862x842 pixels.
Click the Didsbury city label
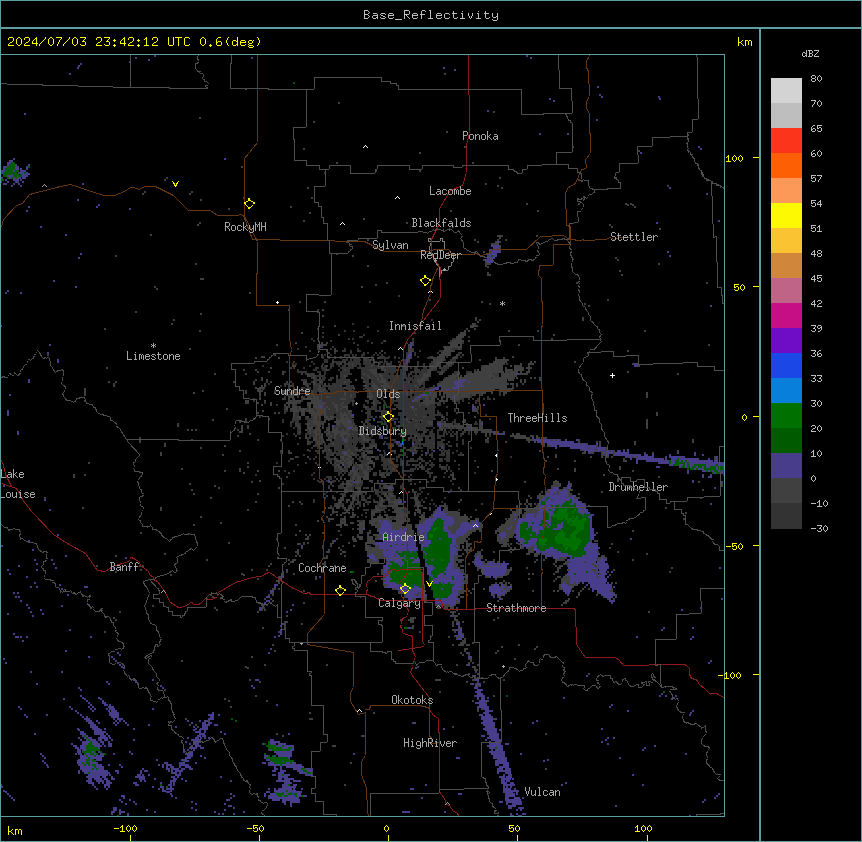[382, 431]
